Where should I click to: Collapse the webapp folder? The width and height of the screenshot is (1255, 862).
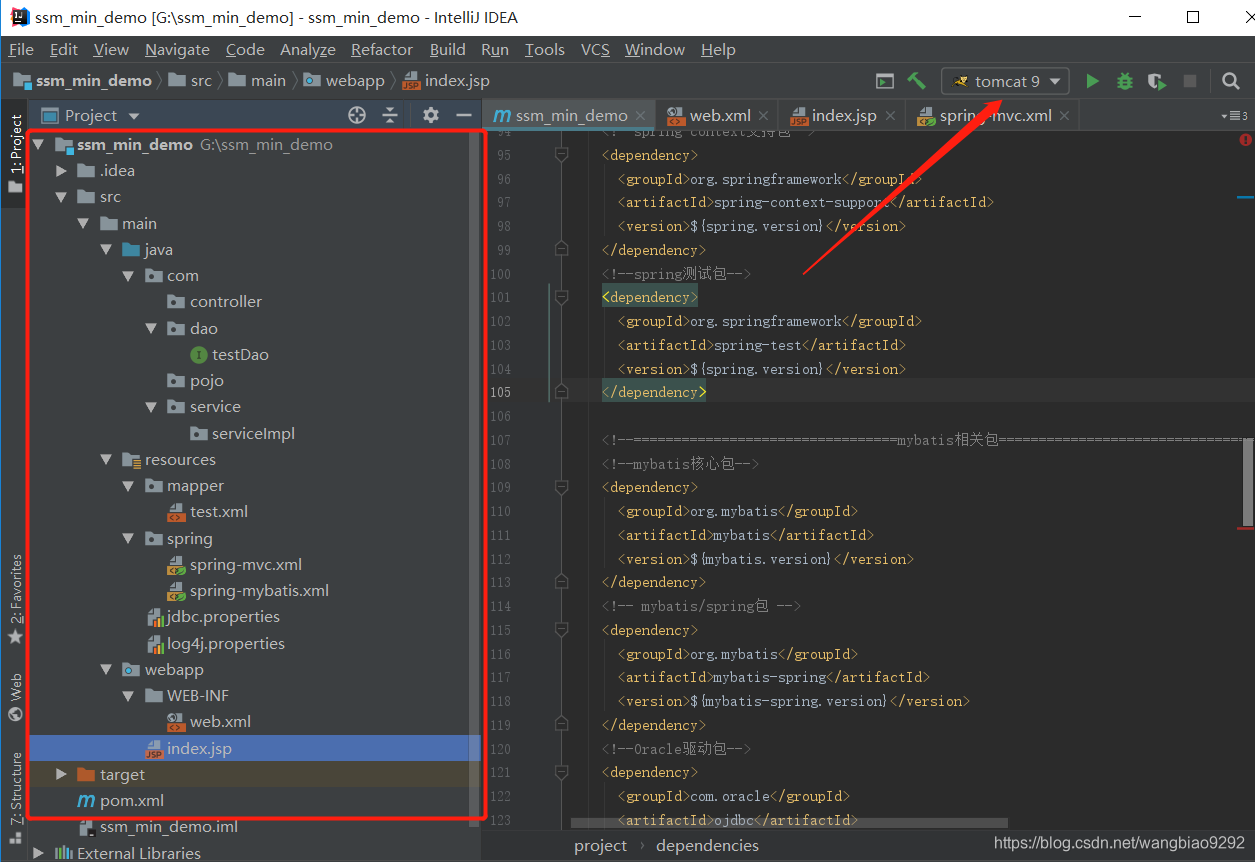(107, 669)
